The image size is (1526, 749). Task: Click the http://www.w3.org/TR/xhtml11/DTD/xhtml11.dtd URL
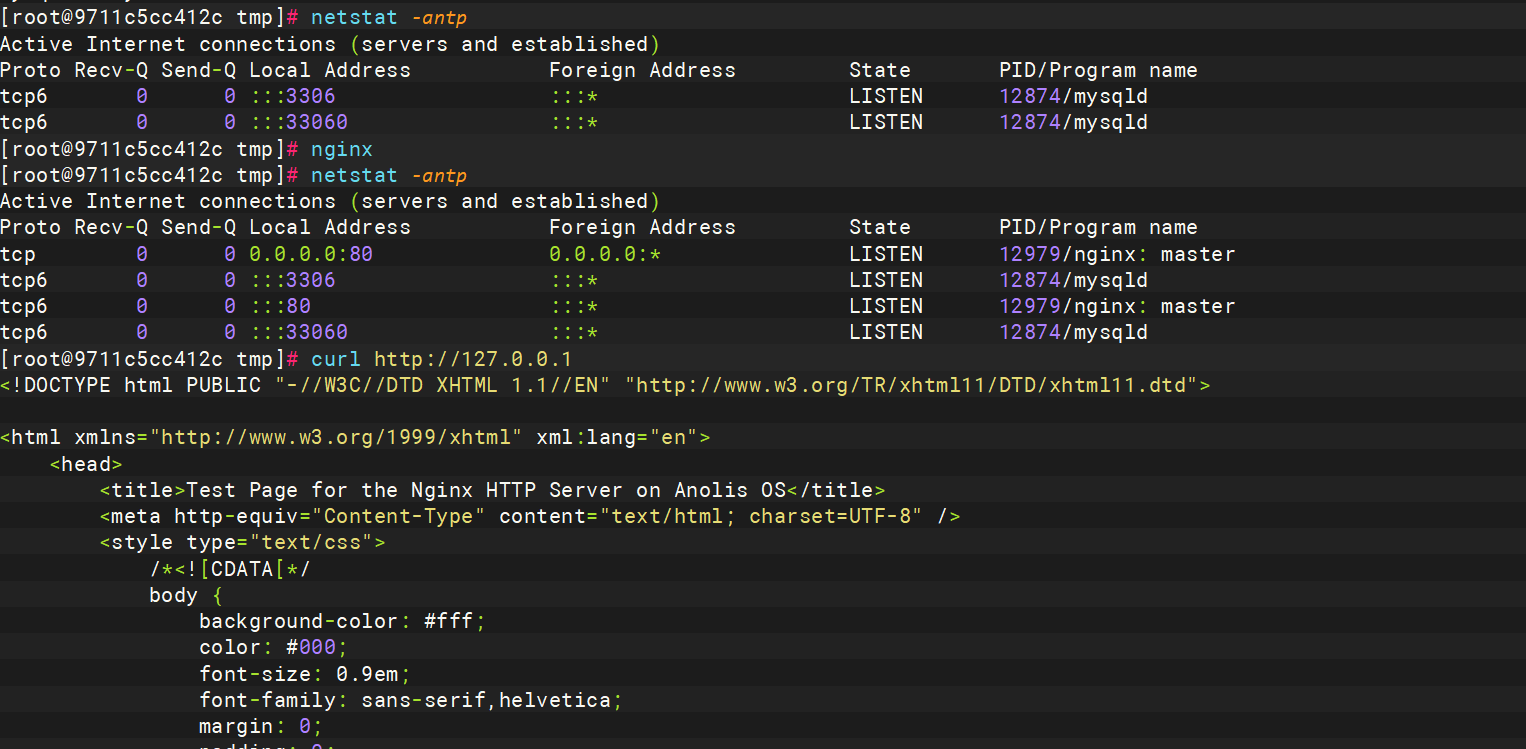click(x=917, y=385)
